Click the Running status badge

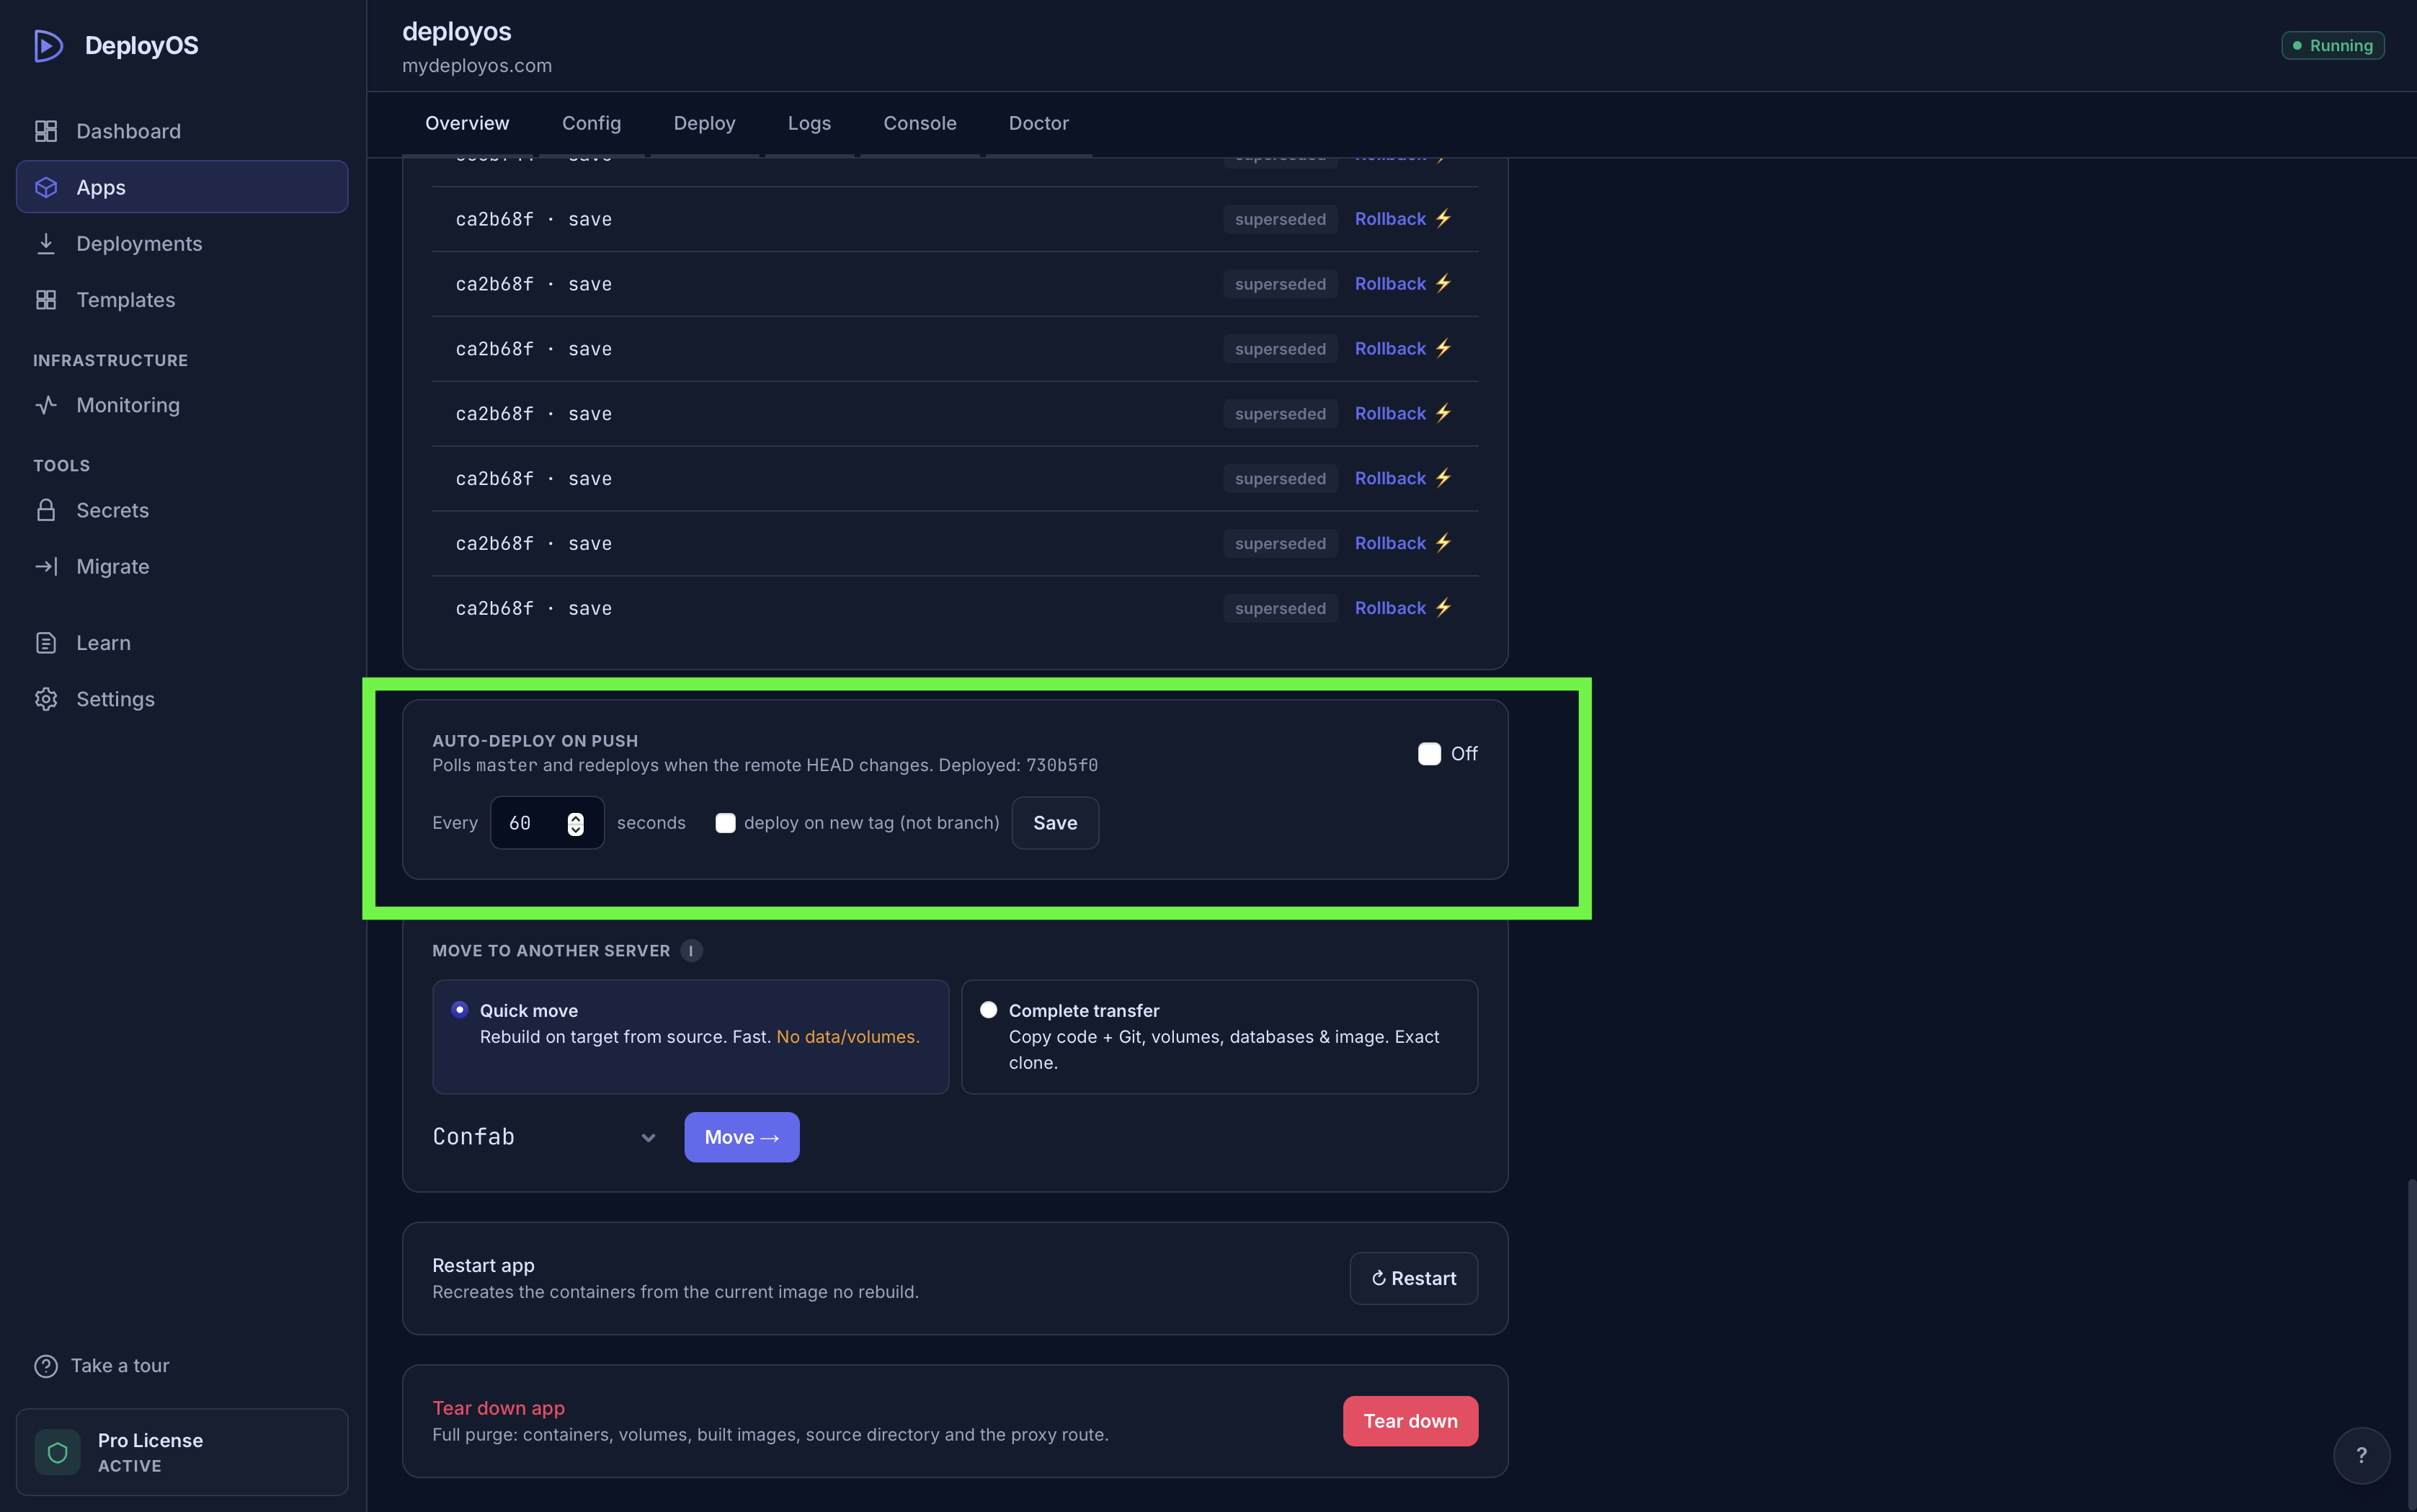click(2332, 46)
